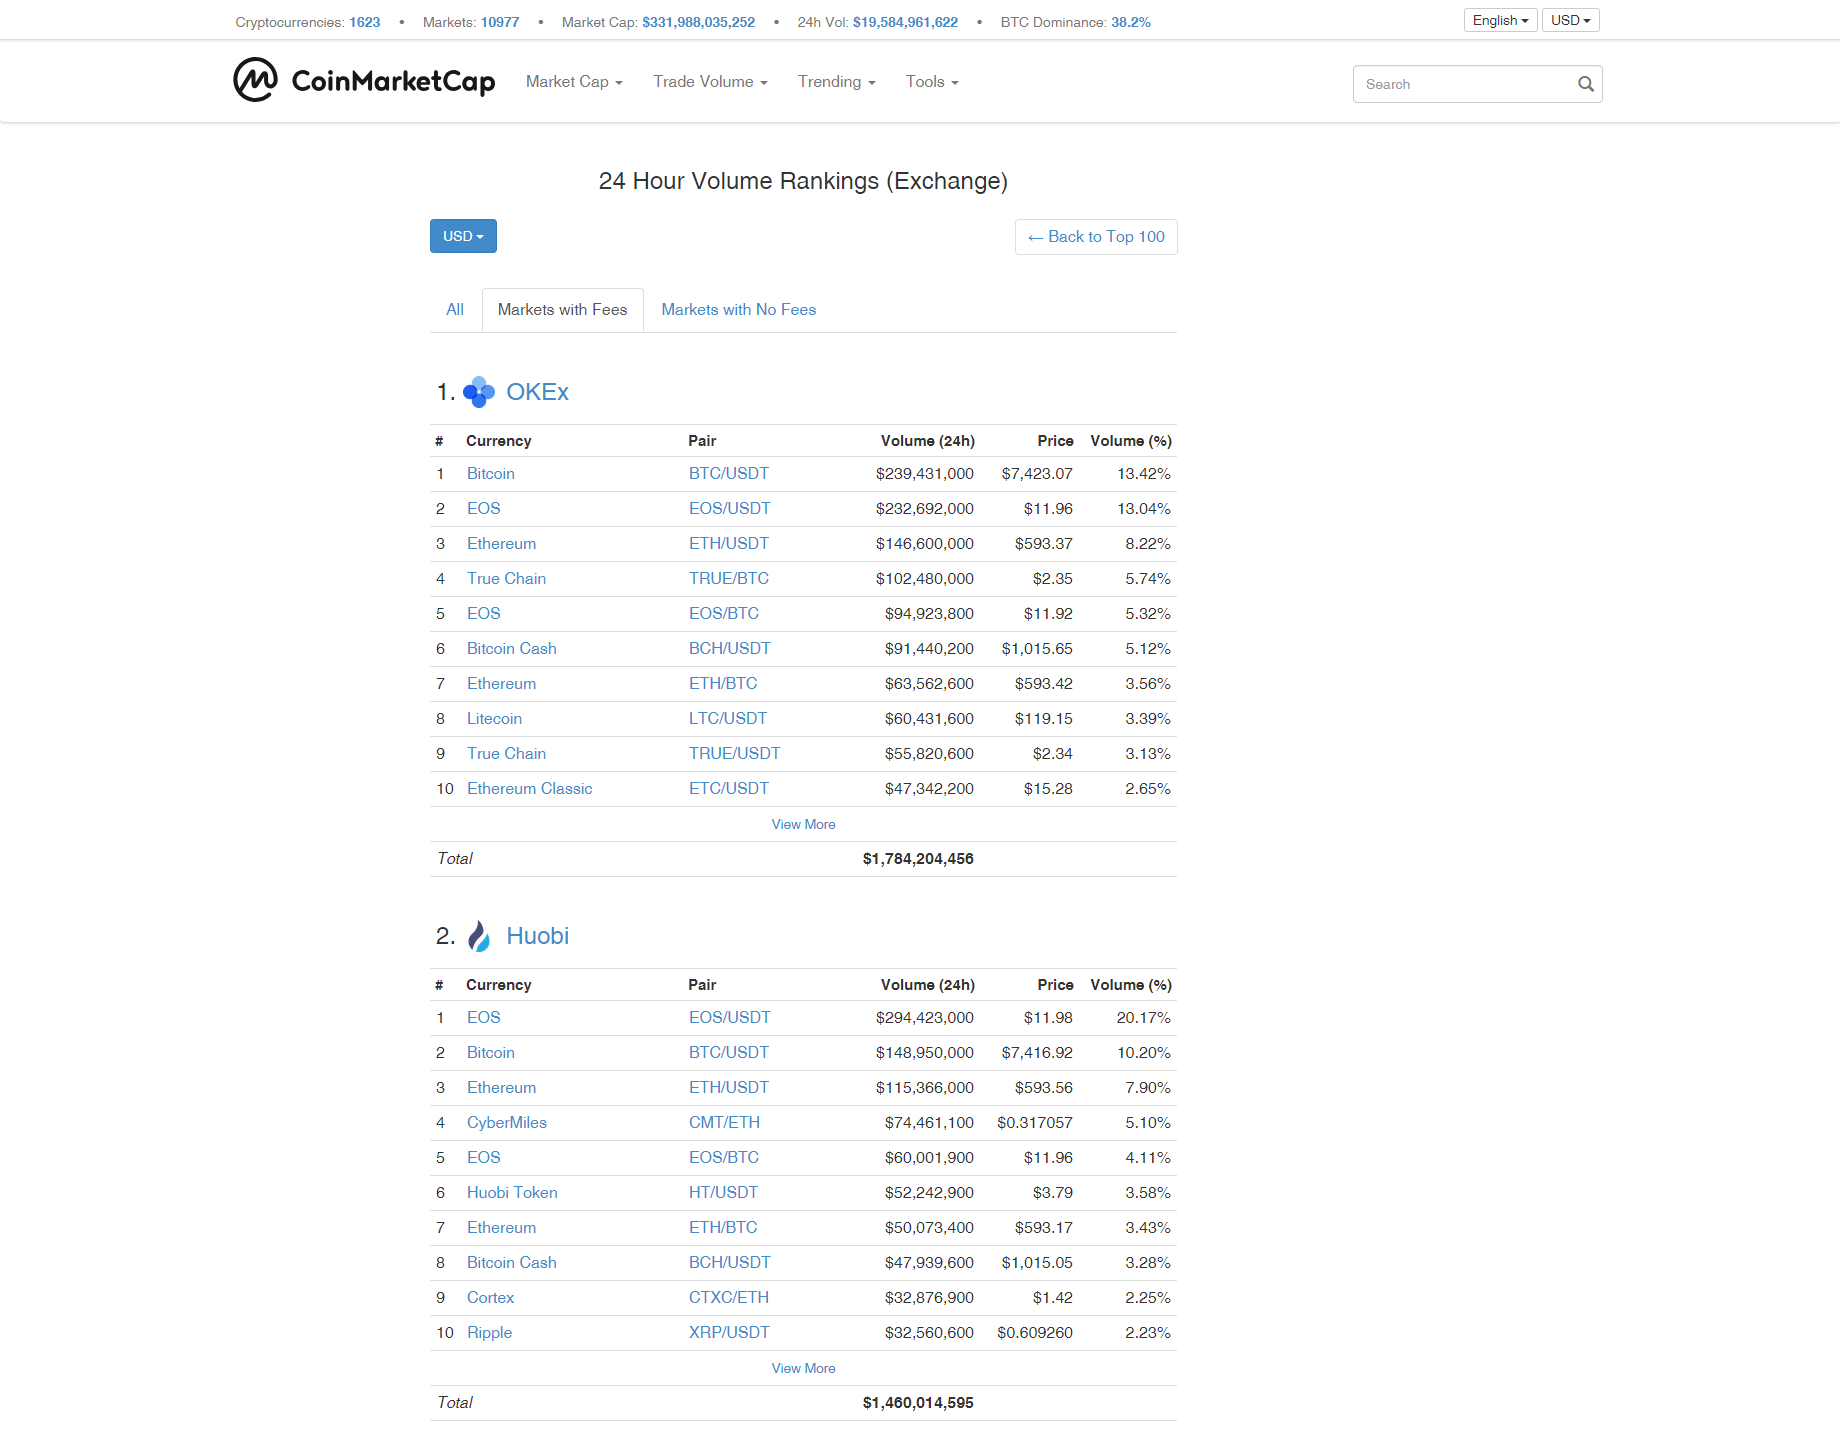1840x1434 pixels.
Task: Open CyberMiles currency link
Action: click(507, 1123)
